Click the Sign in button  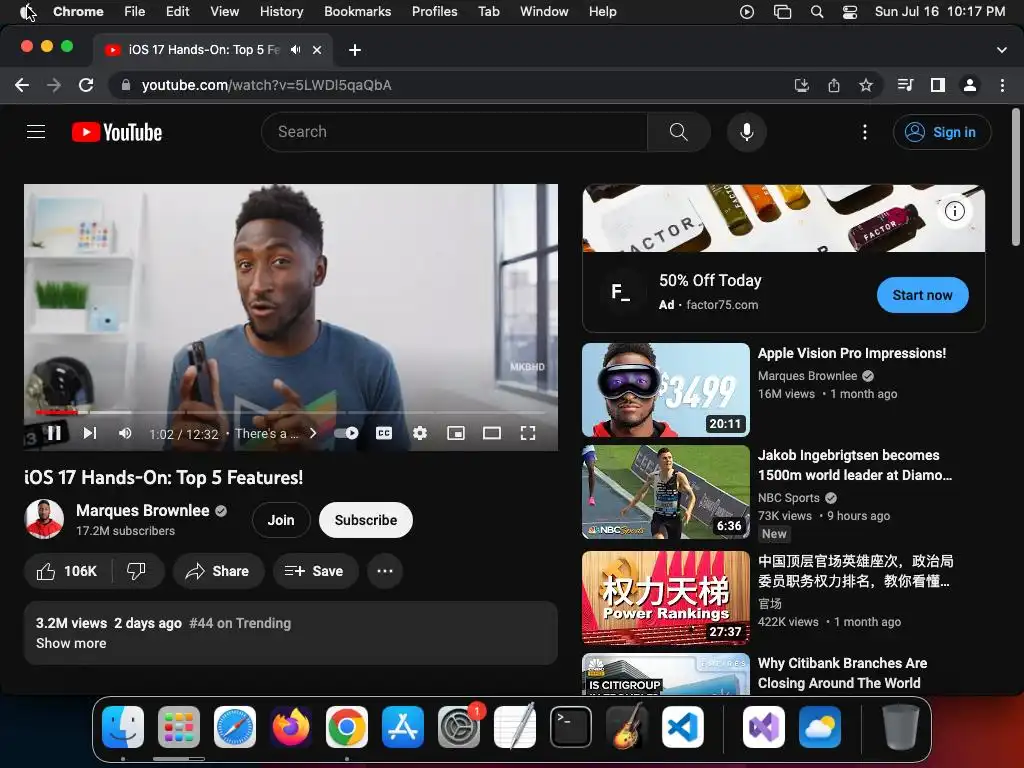click(942, 132)
